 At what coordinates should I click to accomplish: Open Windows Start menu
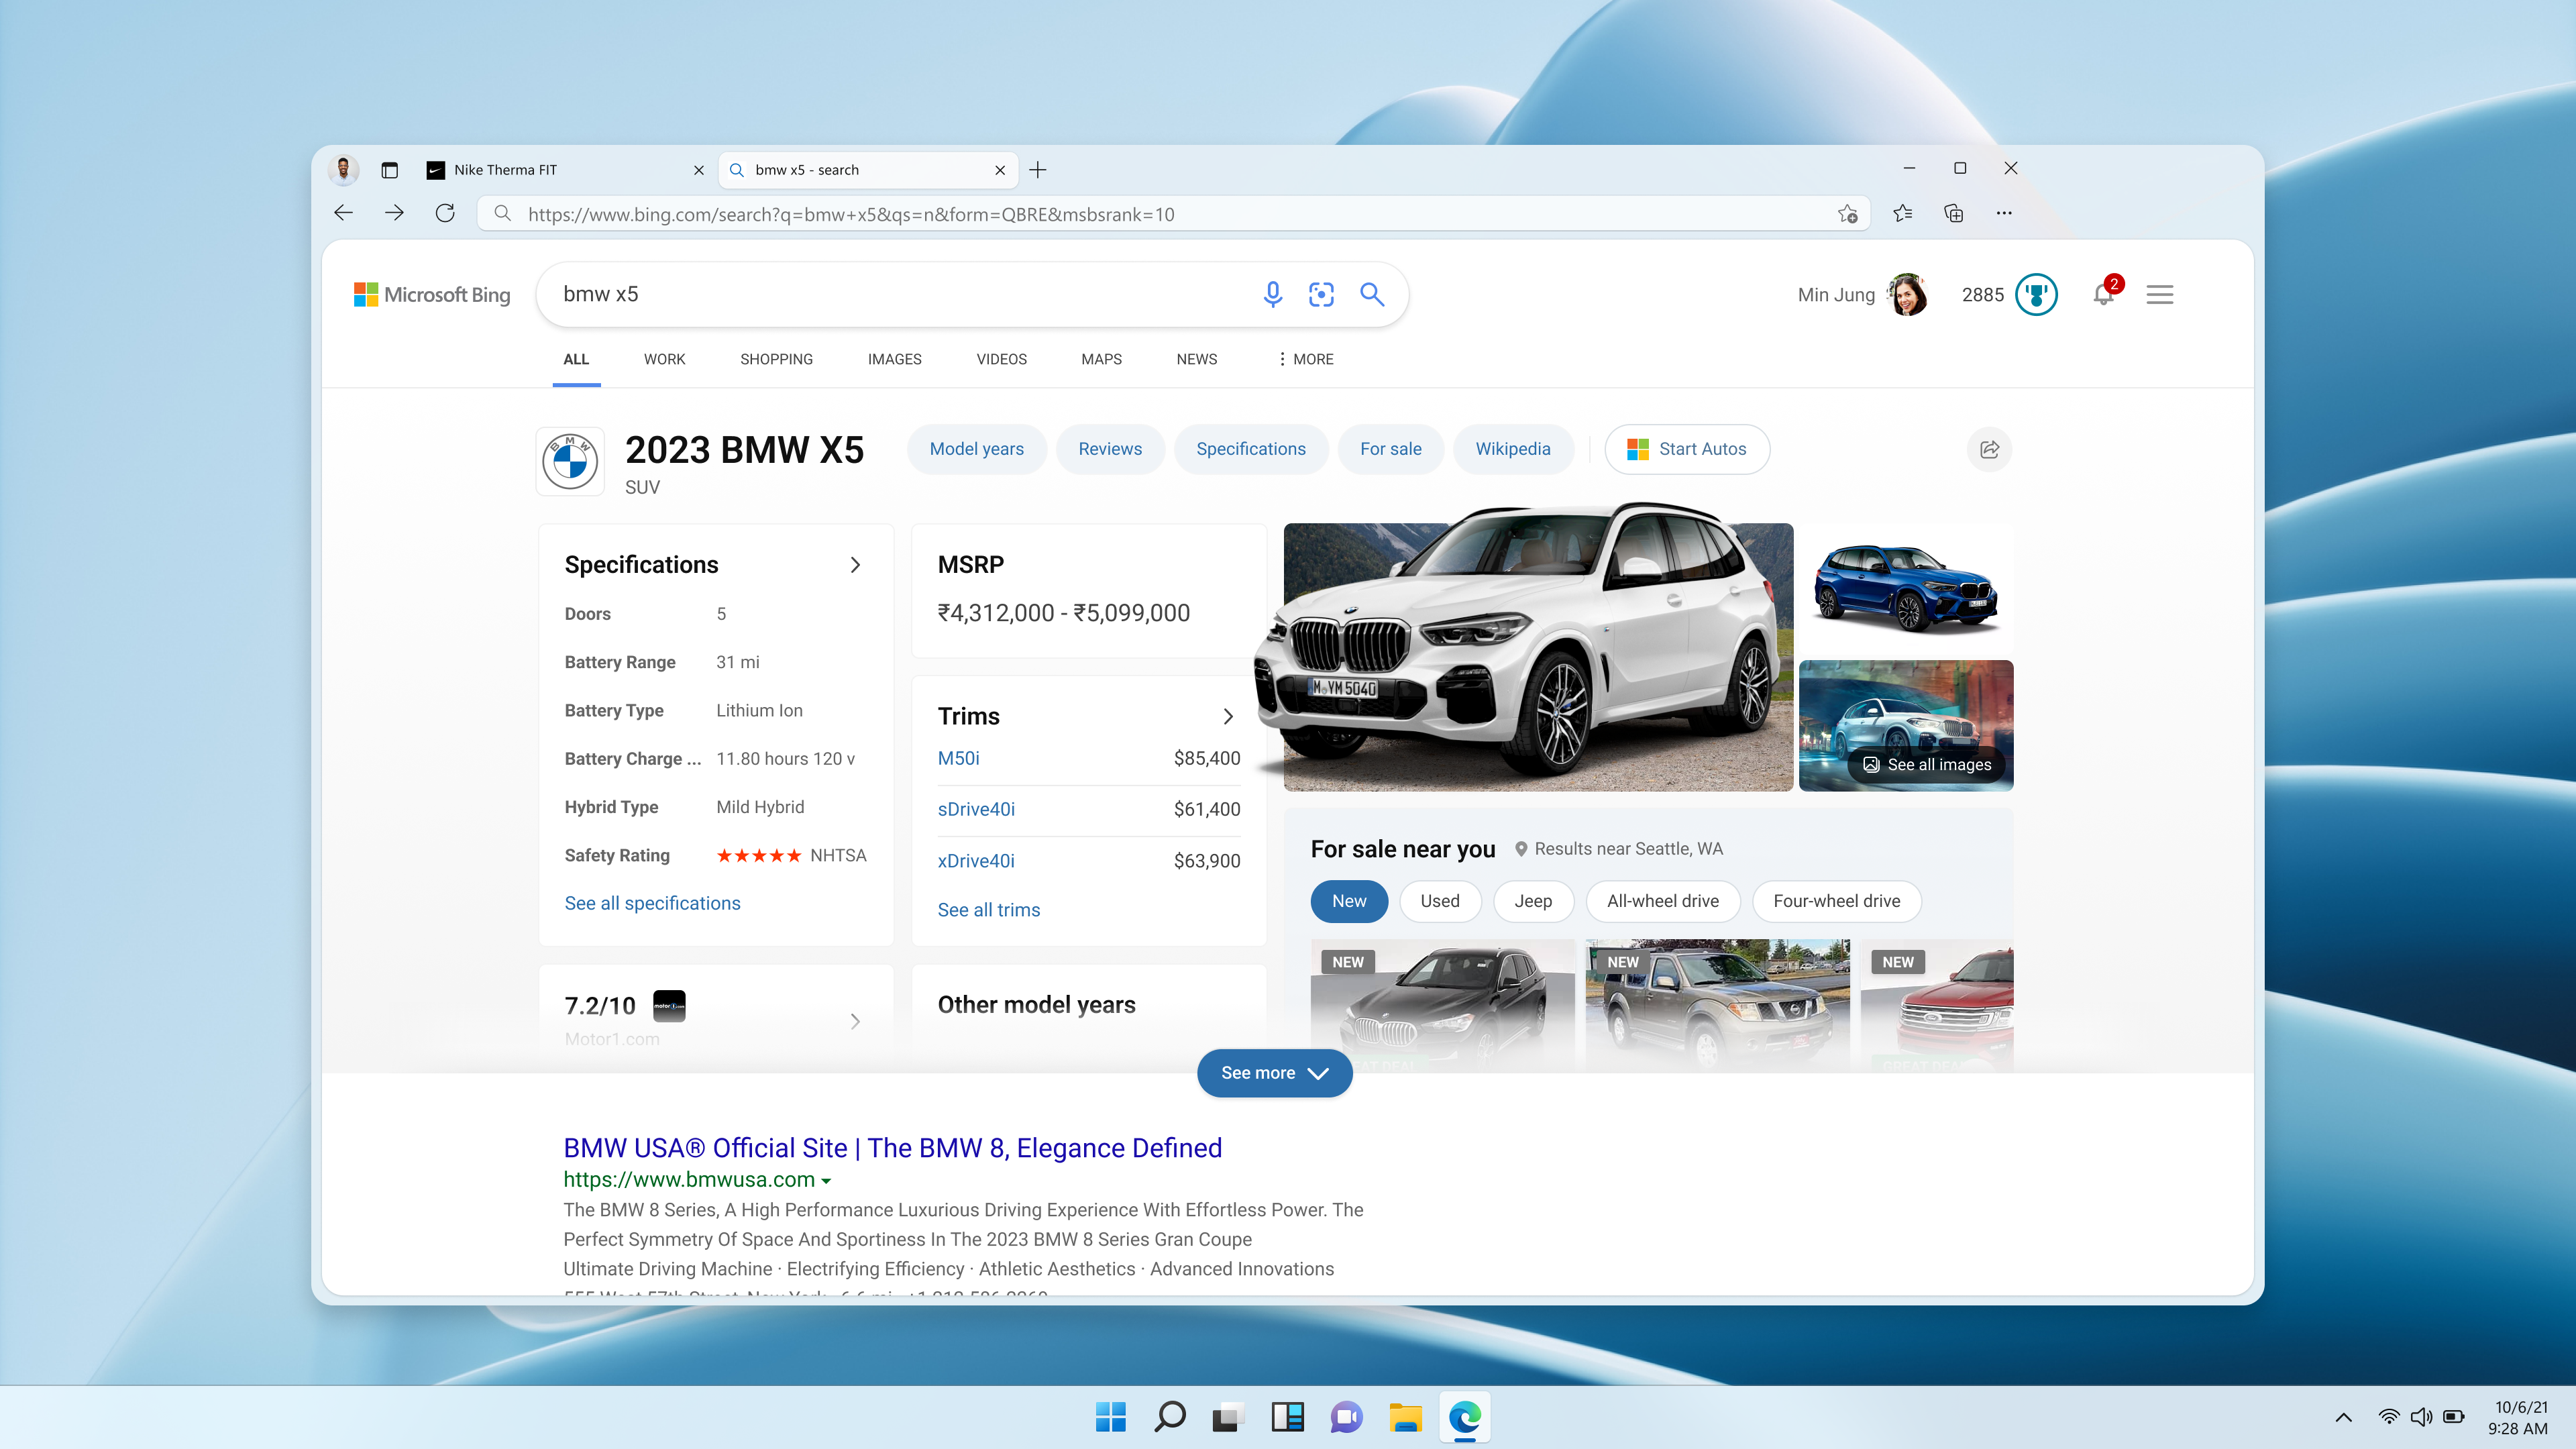coord(1110,1416)
